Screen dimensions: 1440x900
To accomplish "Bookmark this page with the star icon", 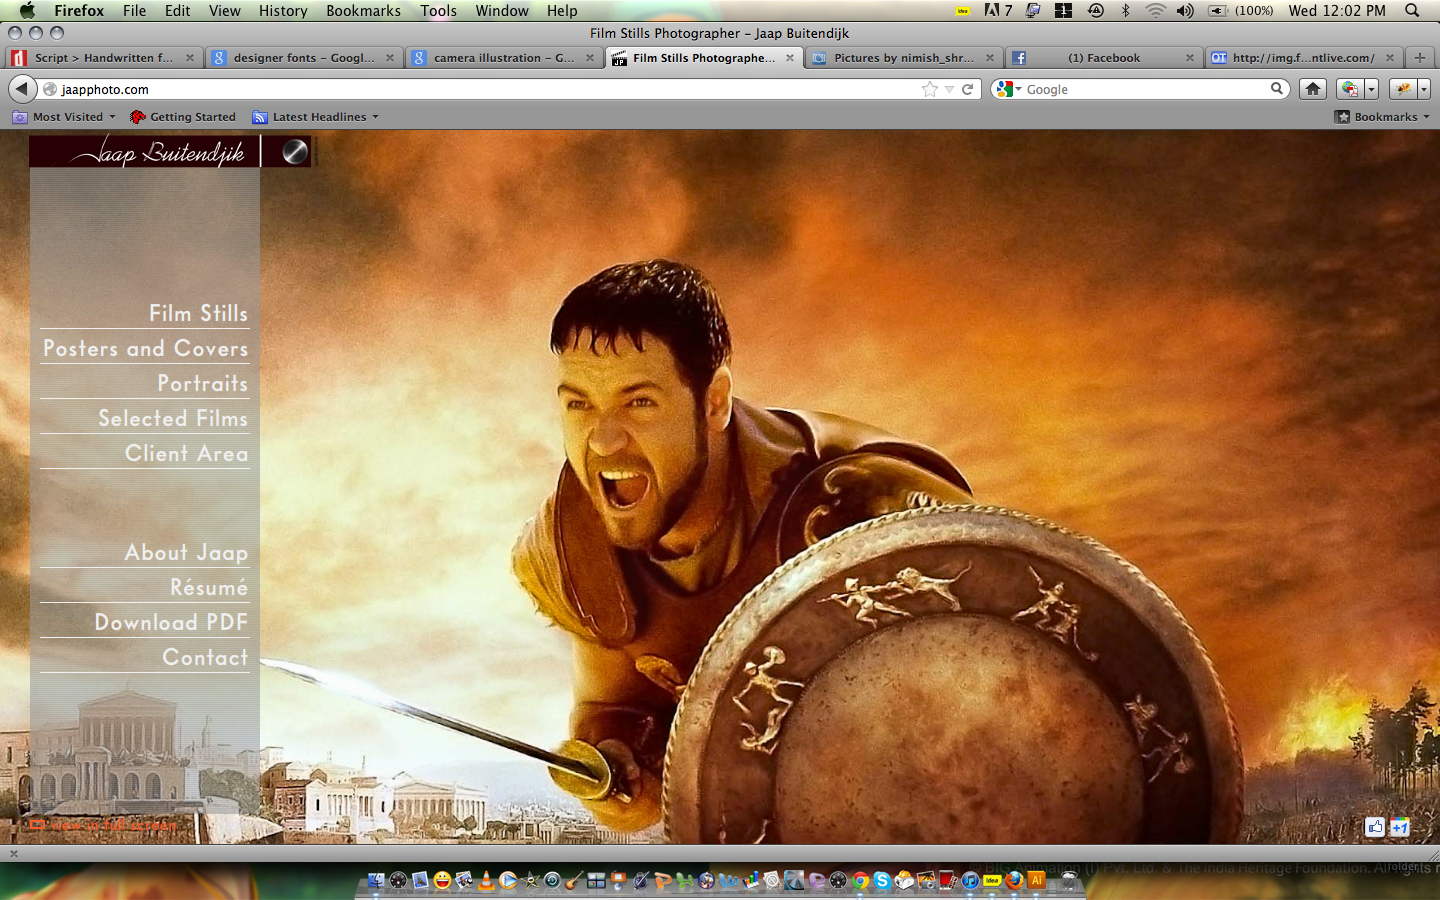I will [930, 89].
